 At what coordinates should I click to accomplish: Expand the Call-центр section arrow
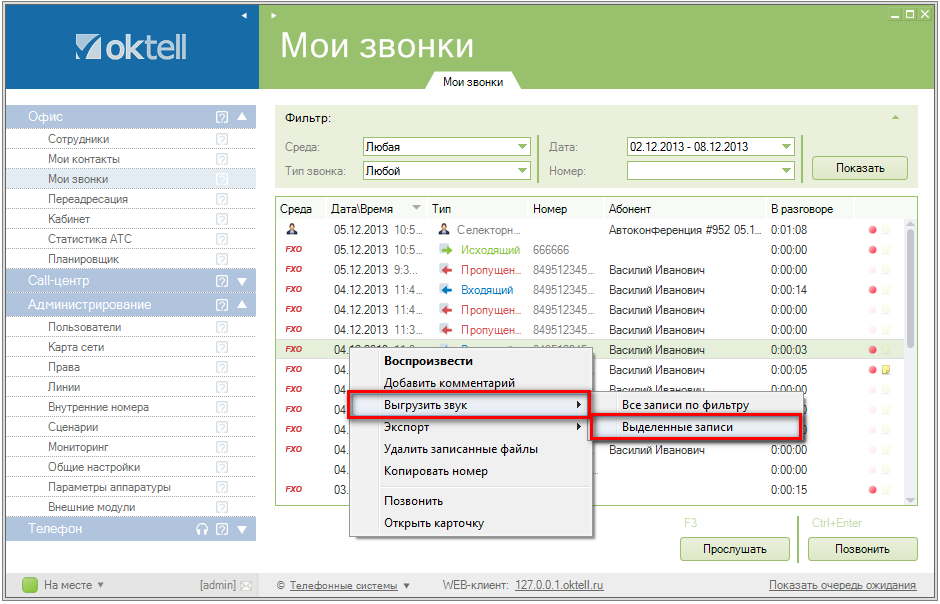(241, 281)
